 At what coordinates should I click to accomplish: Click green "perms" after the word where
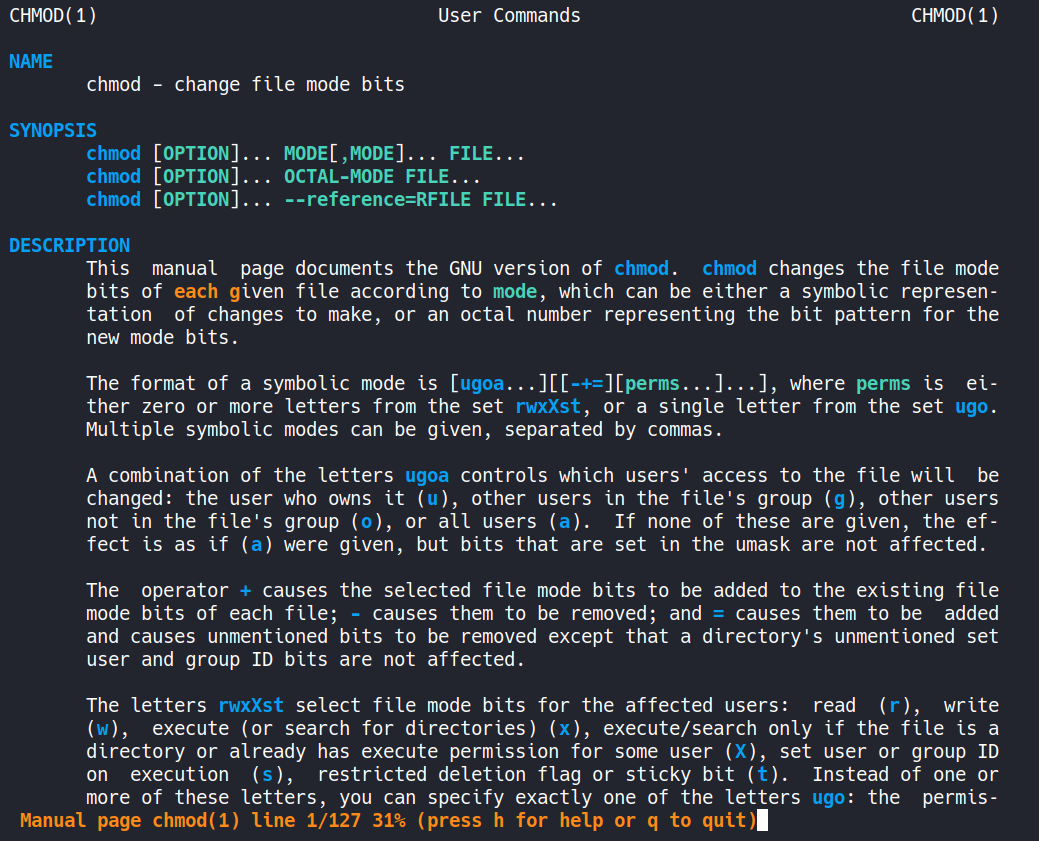tap(883, 384)
